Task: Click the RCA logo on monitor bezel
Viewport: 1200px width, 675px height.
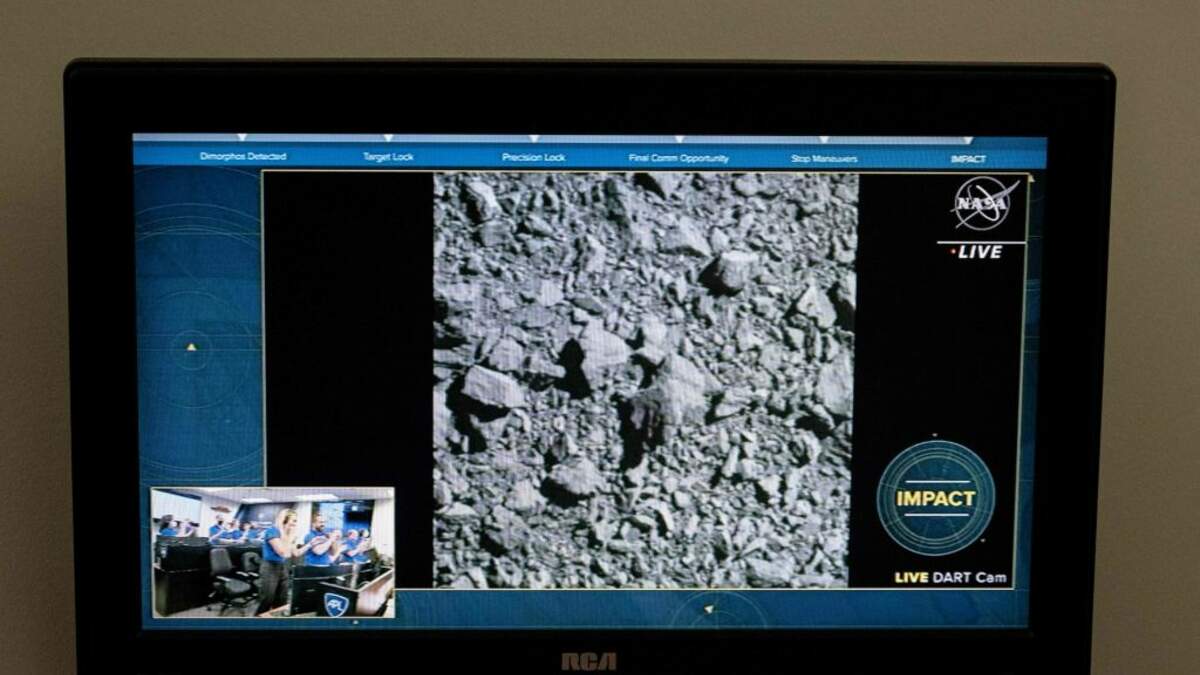Action: (589, 661)
